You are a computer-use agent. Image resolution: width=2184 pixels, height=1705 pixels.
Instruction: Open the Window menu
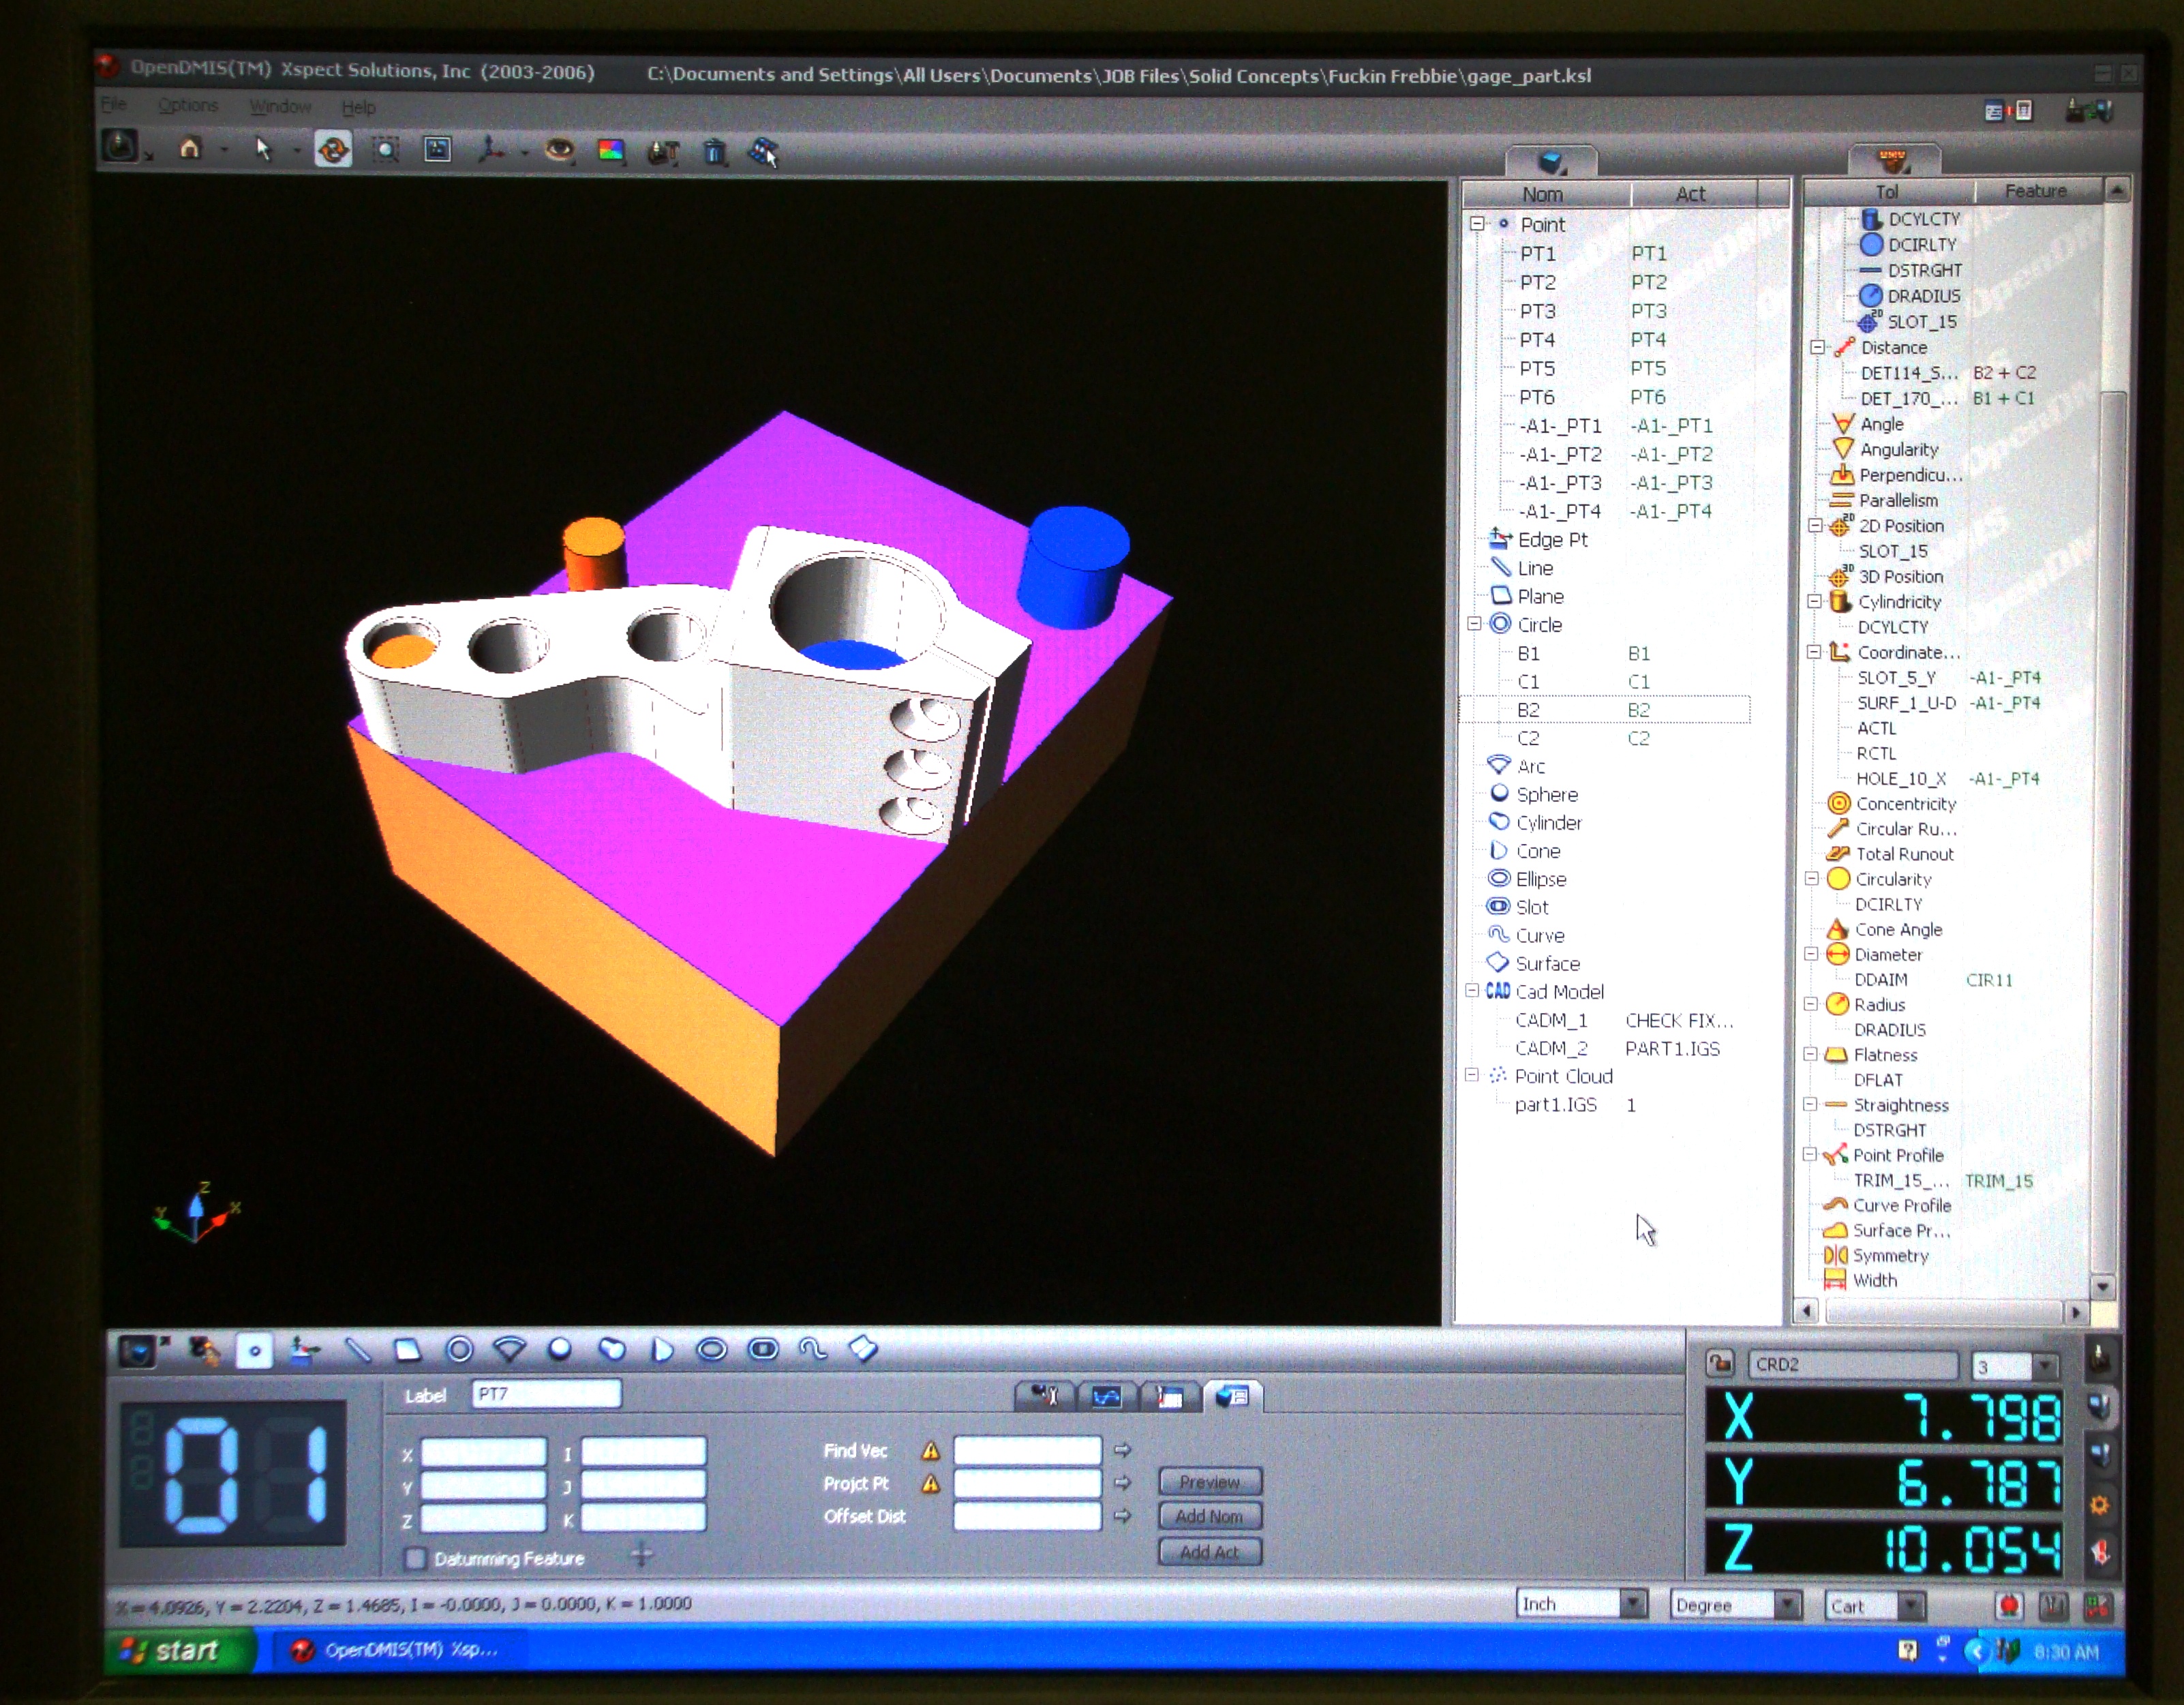(x=279, y=106)
